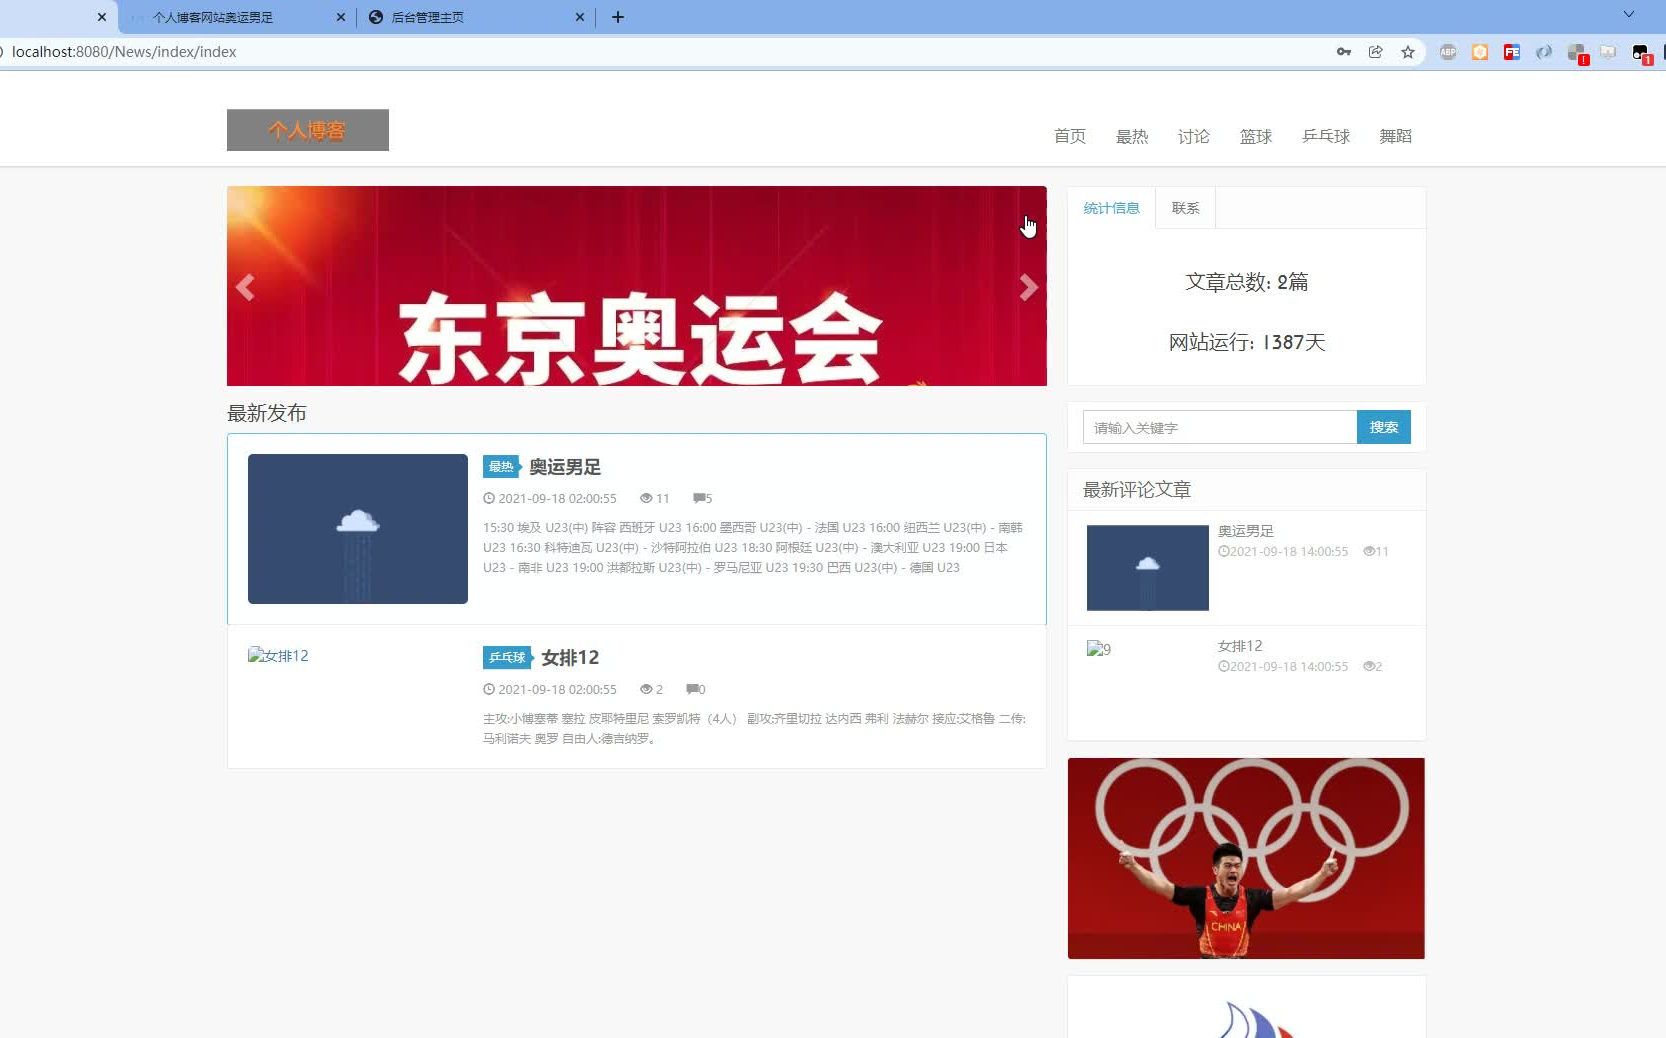Show next carousel slide
This screenshot has height=1038, width=1666.
1028,288
